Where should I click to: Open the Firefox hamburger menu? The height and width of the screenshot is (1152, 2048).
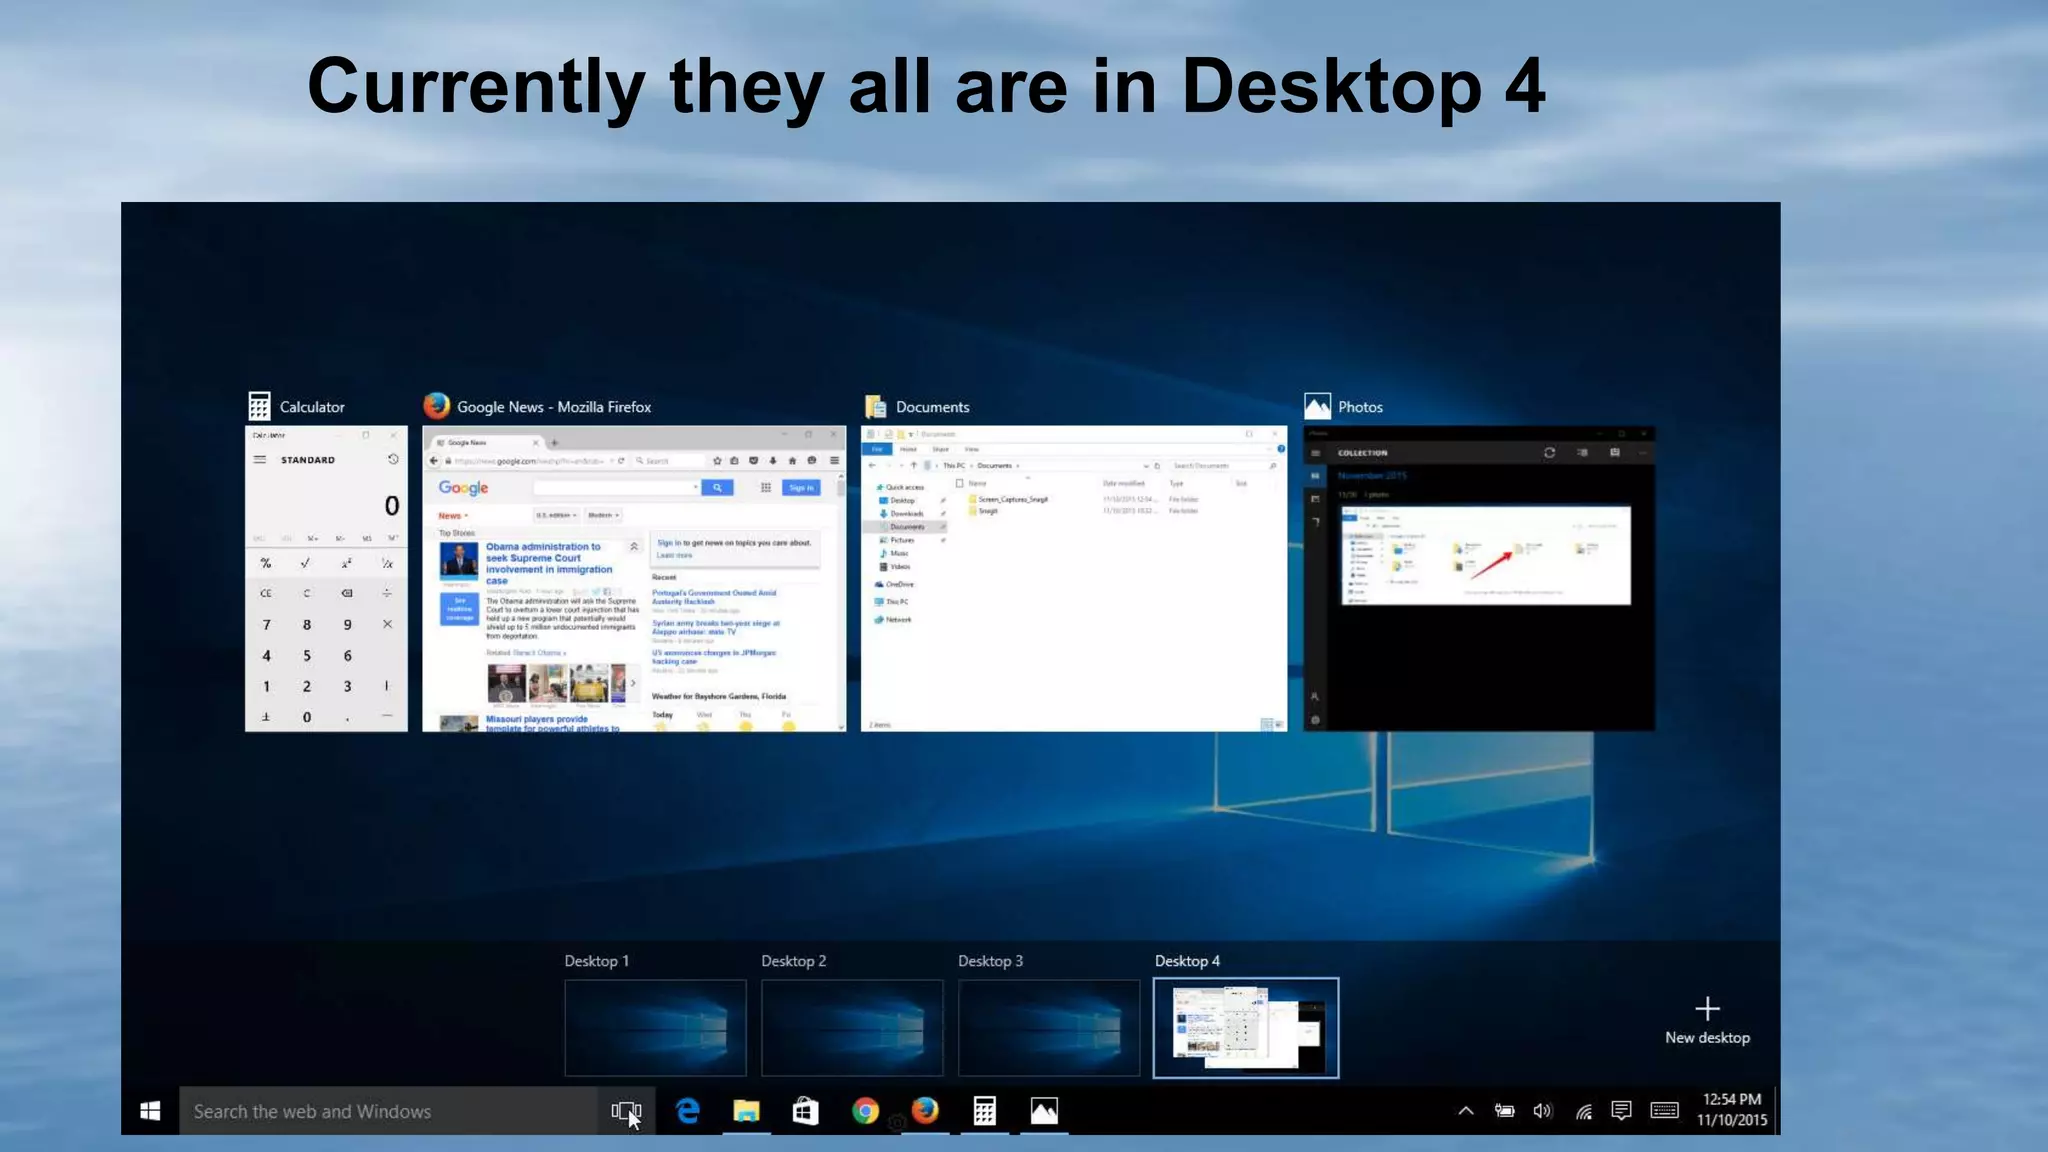tap(834, 461)
